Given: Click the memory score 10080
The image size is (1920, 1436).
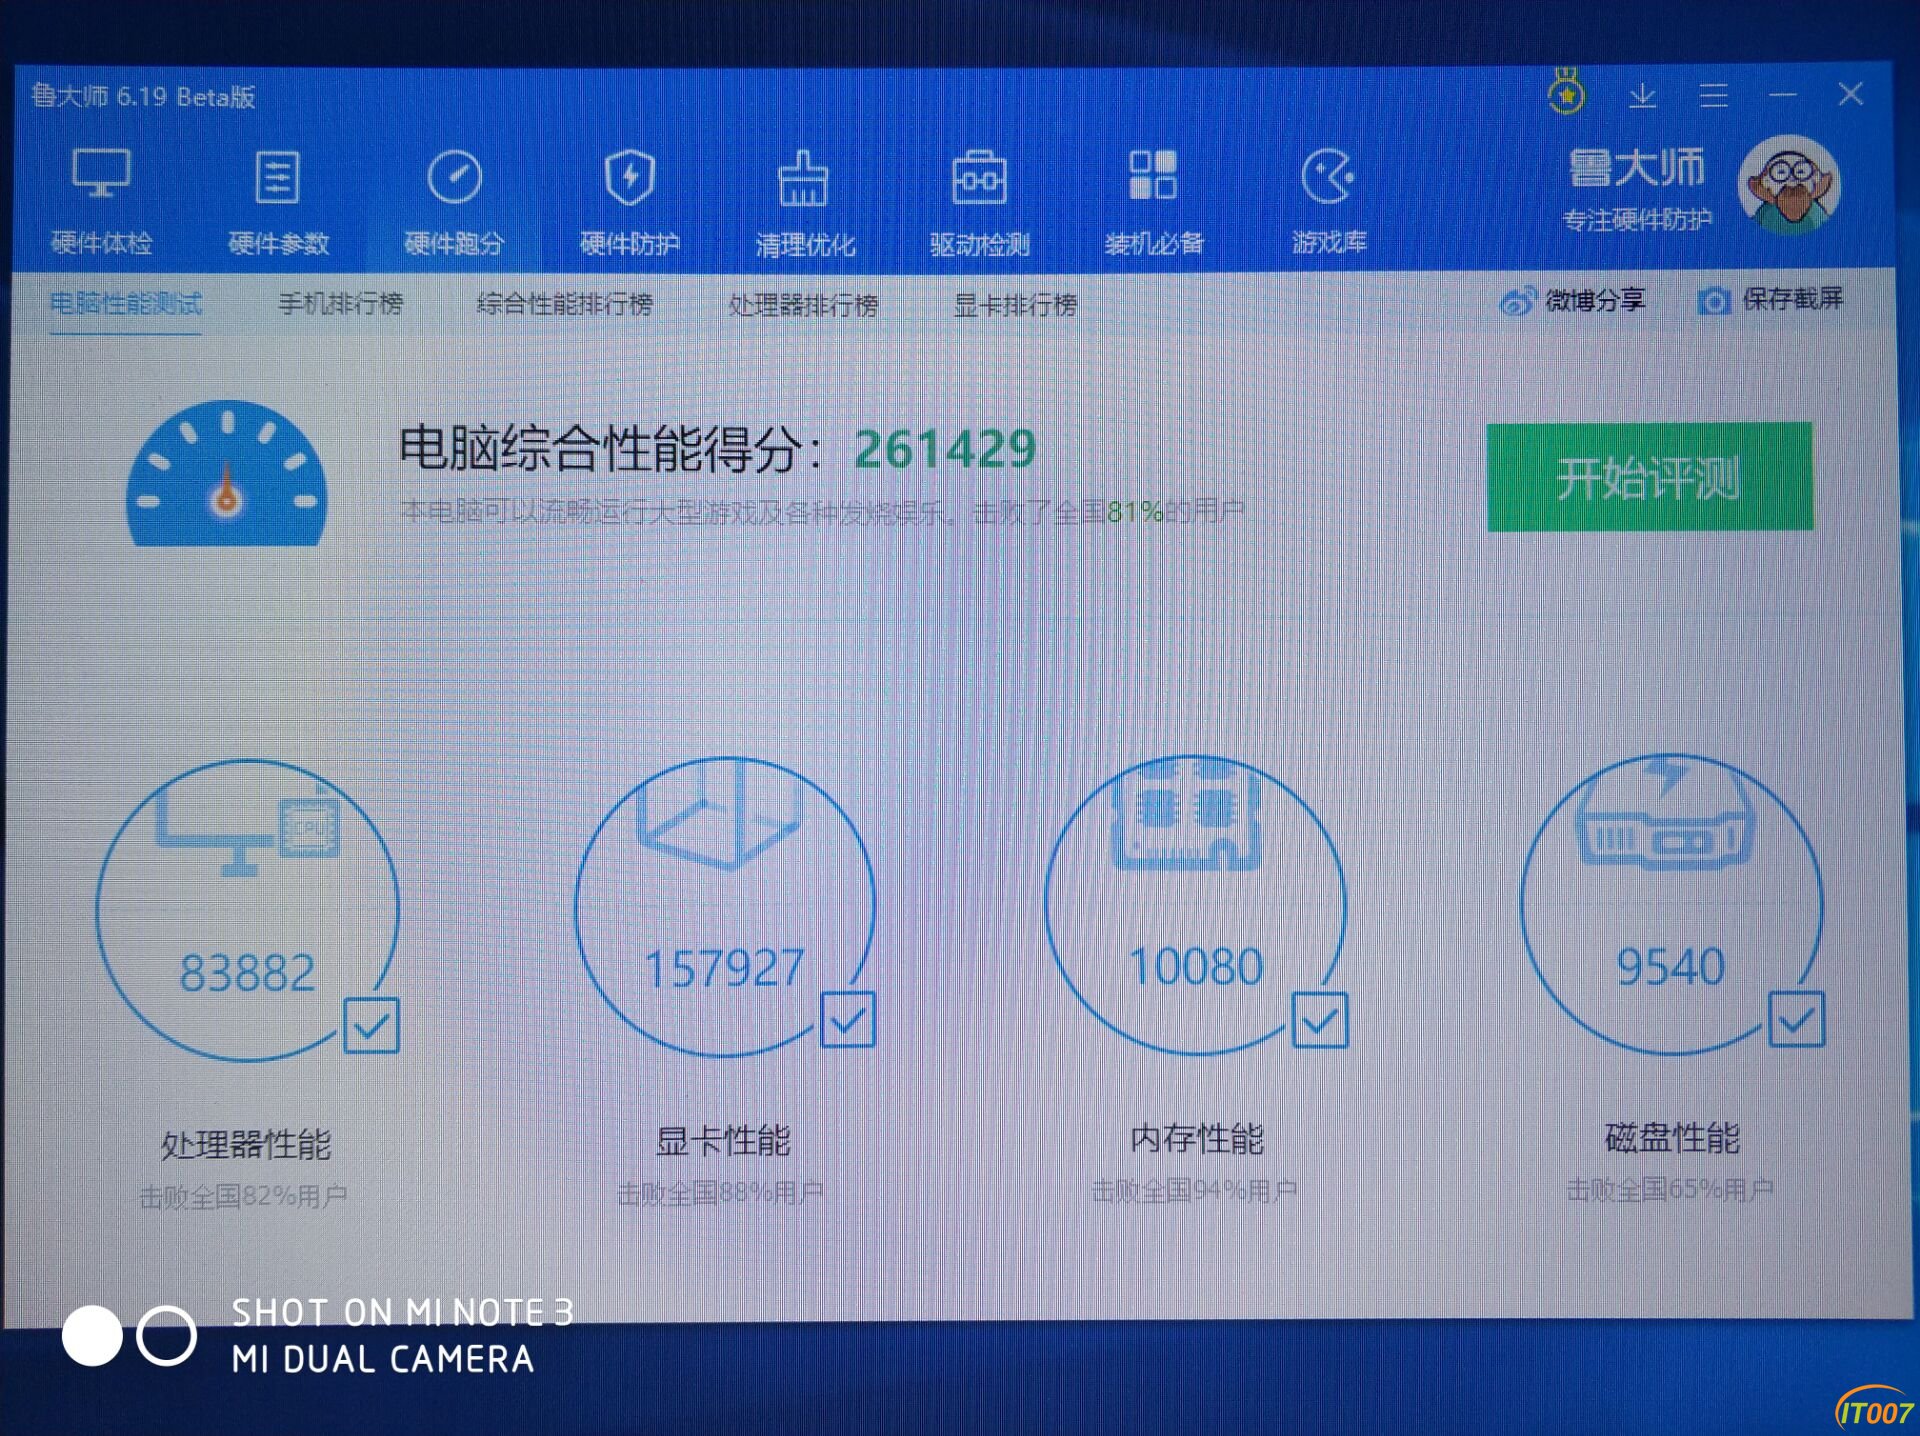Looking at the screenshot, I should (x=1196, y=967).
